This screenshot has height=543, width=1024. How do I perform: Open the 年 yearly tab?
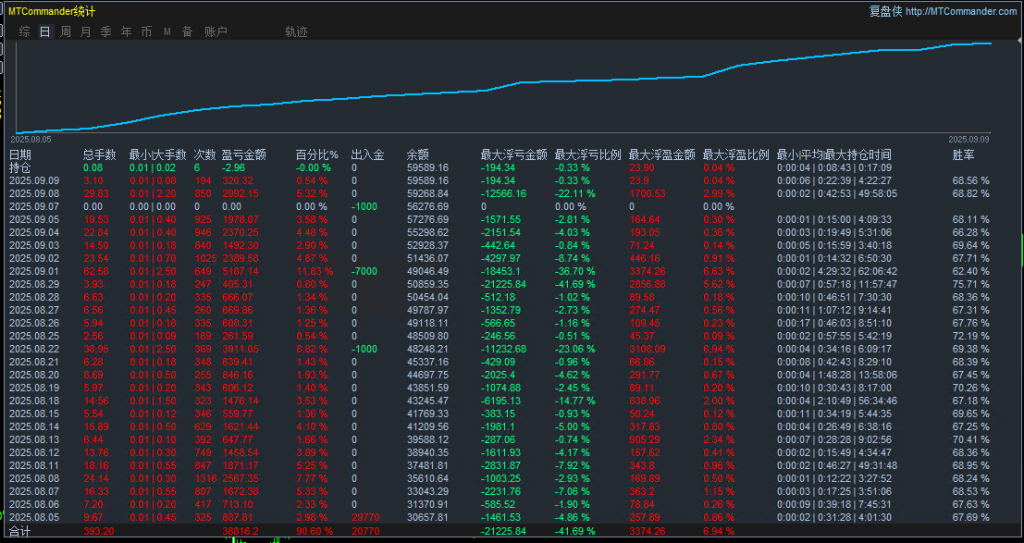click(x=126, y=32)
